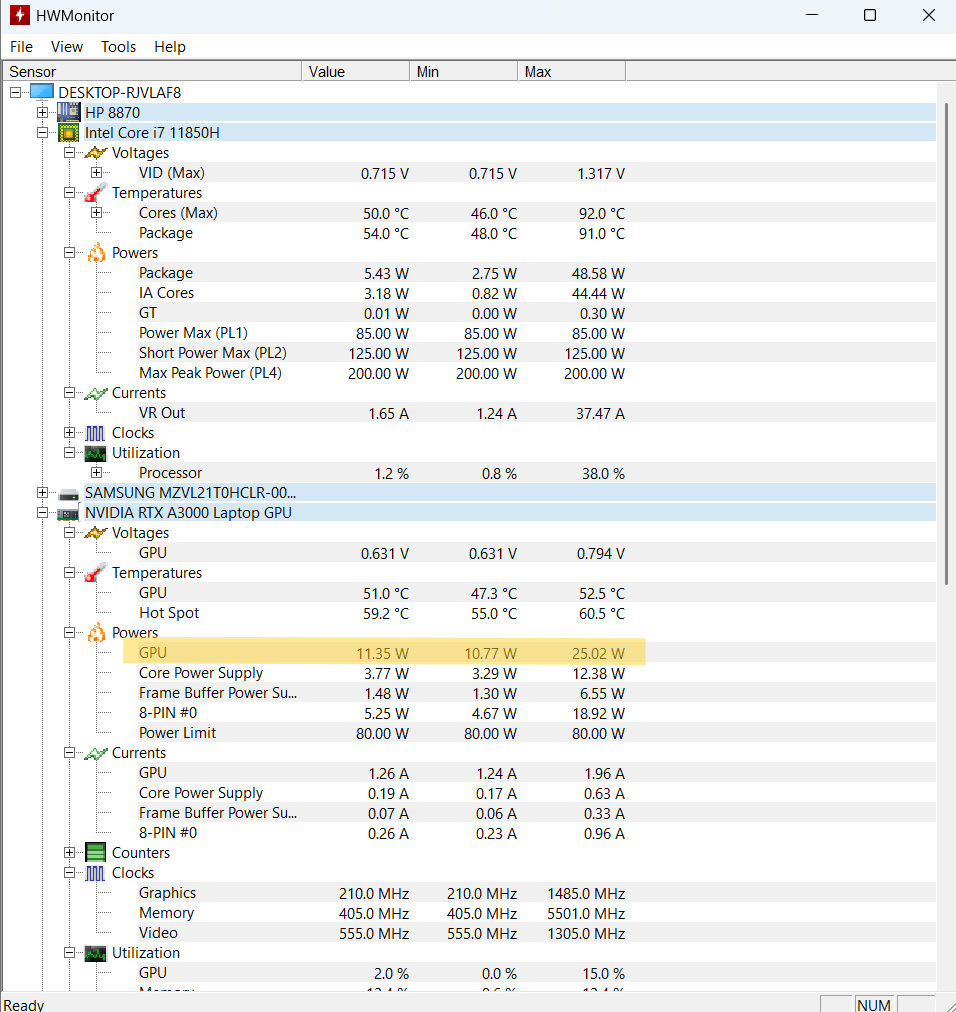Click the HP 8870 motherboard icon
This screenshot has height=1012, width=956.
tap(68, 112)
